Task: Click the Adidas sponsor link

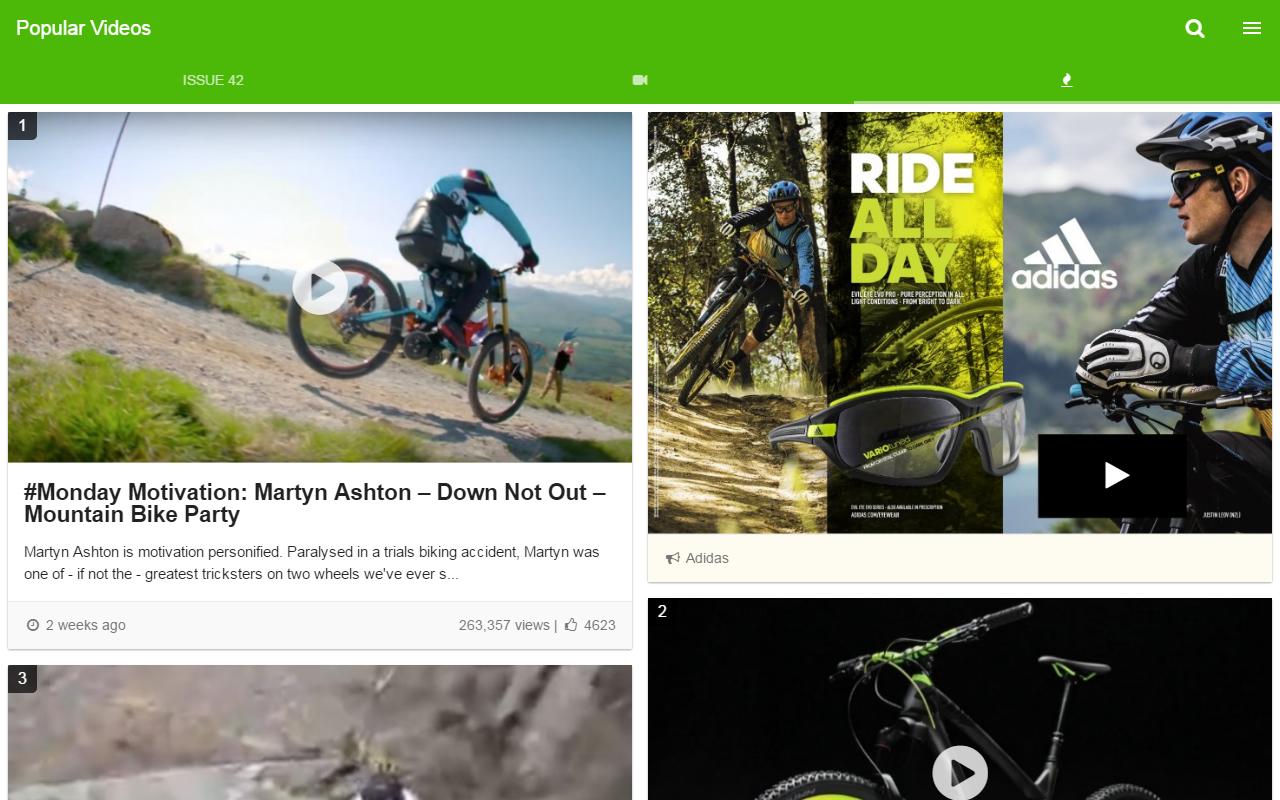Action: click(707, 558)
